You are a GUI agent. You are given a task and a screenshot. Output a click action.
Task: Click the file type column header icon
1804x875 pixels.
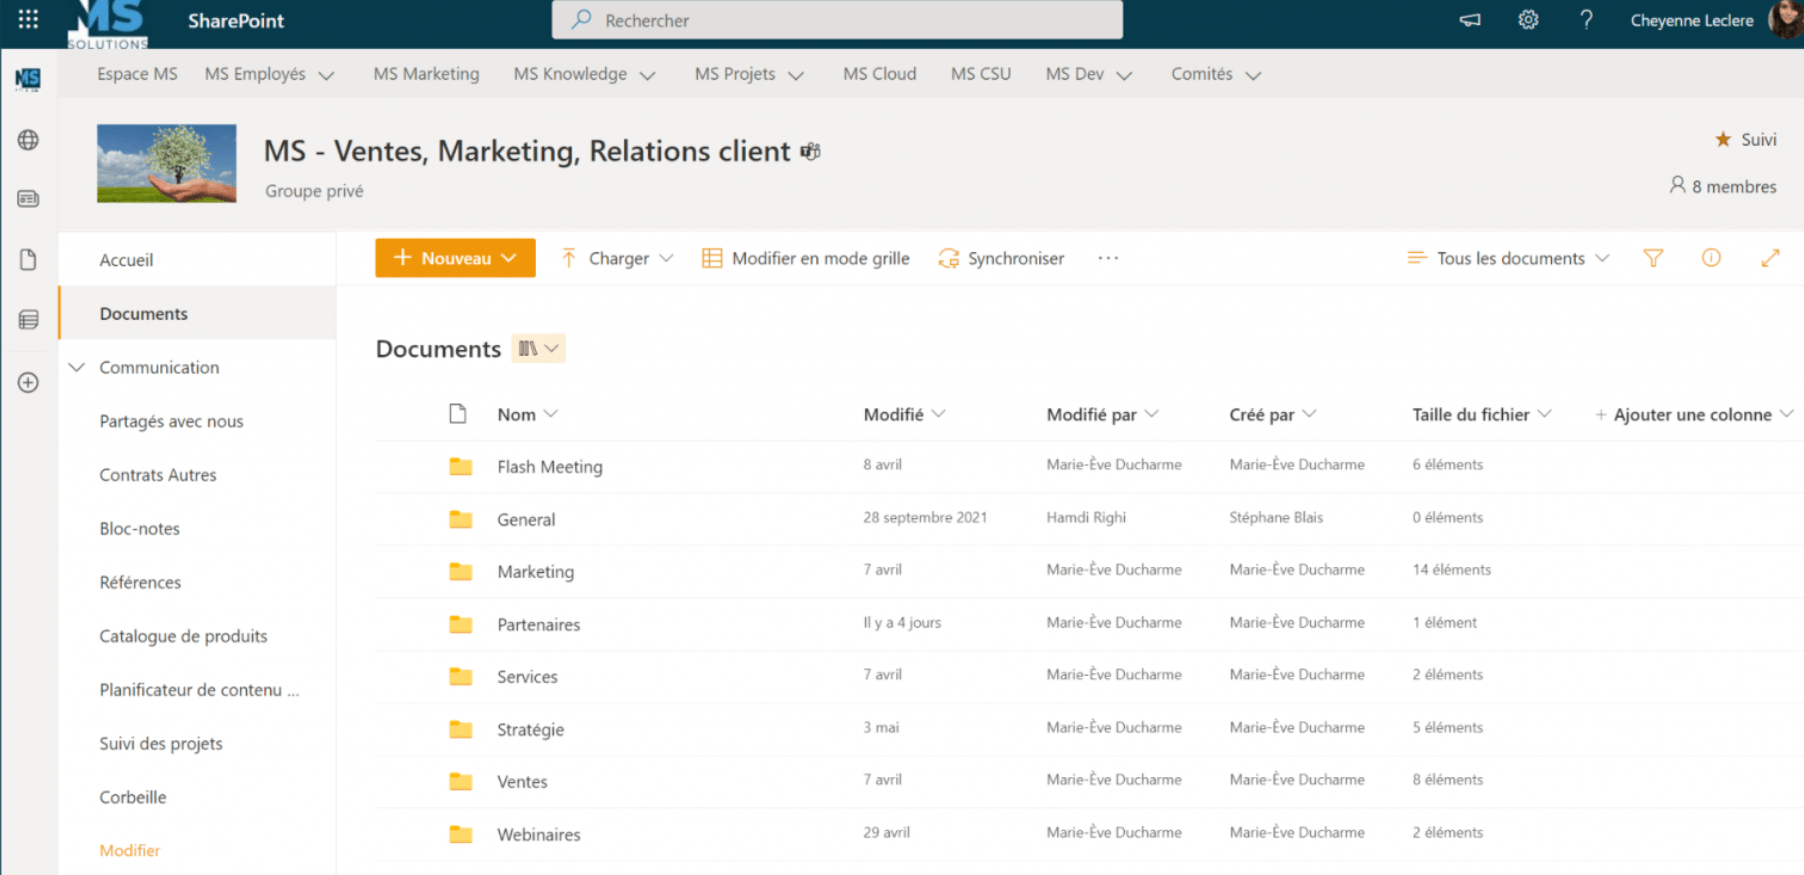[458, 414]
